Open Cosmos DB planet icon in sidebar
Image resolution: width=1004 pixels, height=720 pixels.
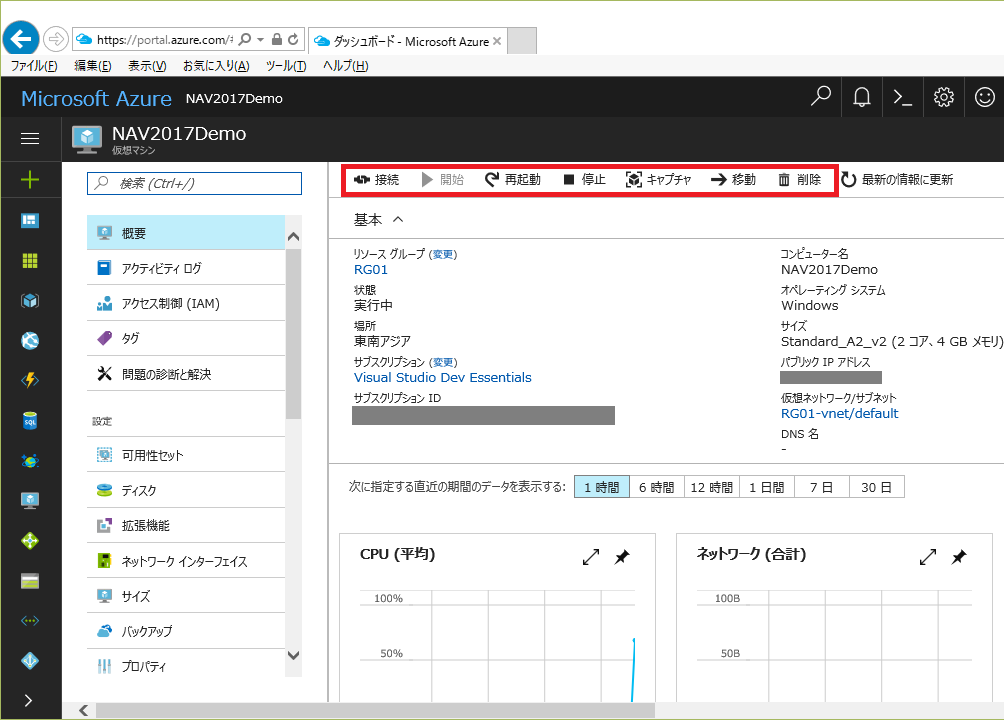coord(30,461)
